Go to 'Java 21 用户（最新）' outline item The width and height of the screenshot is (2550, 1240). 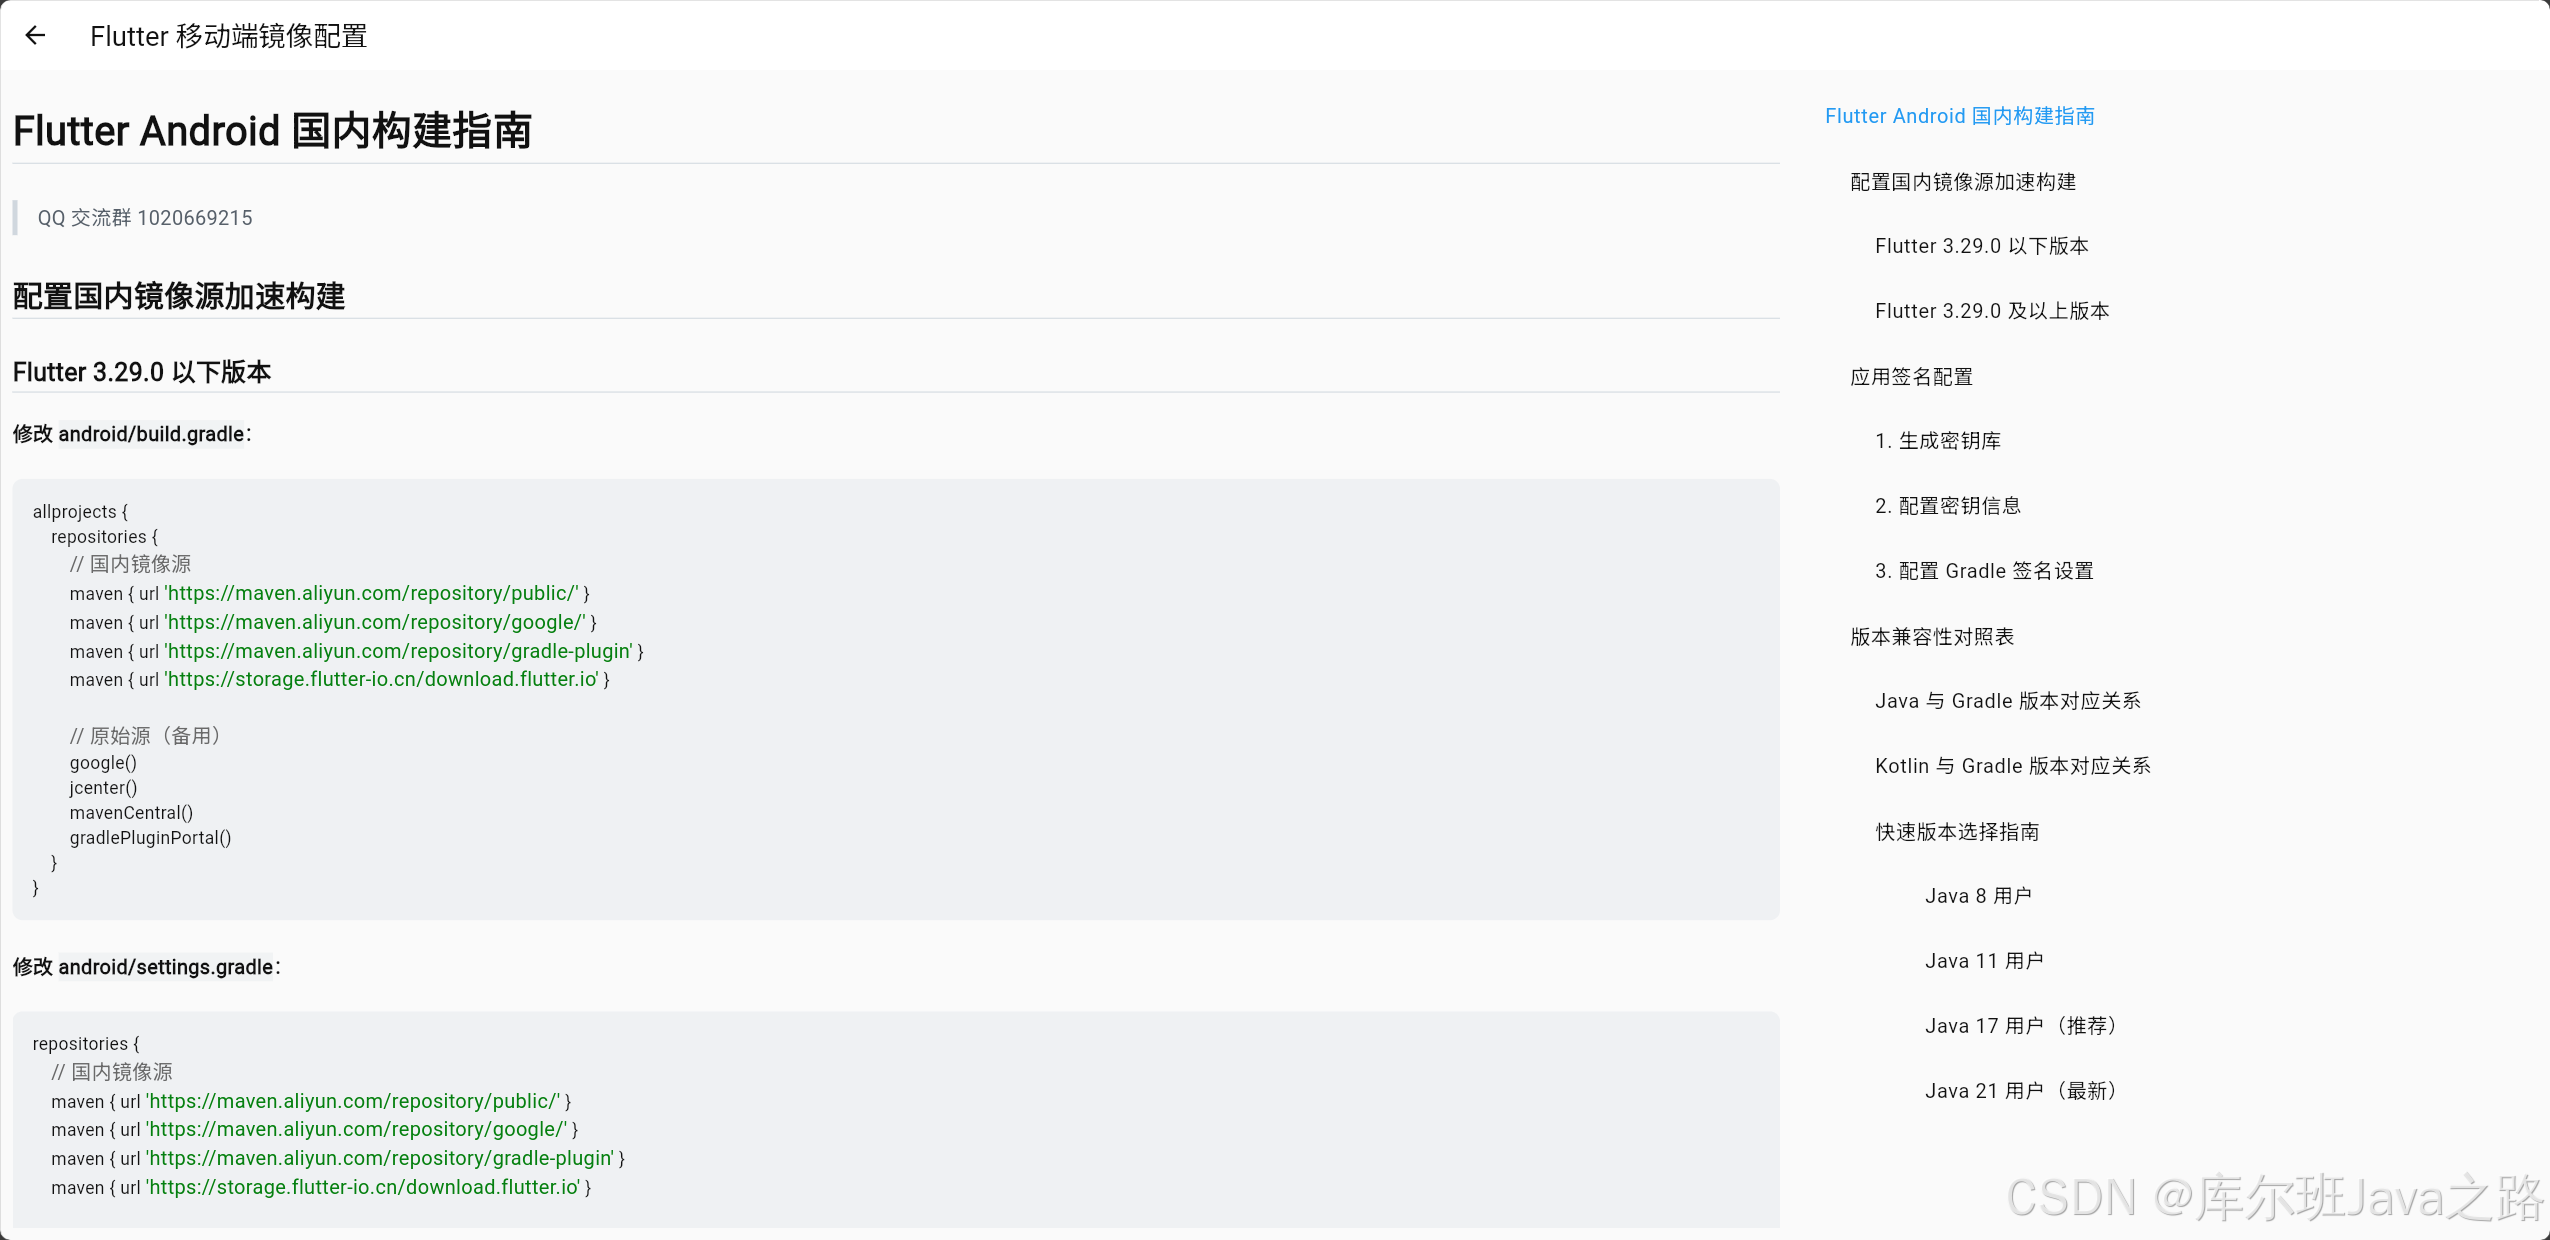click(x=2020, y=1091)
